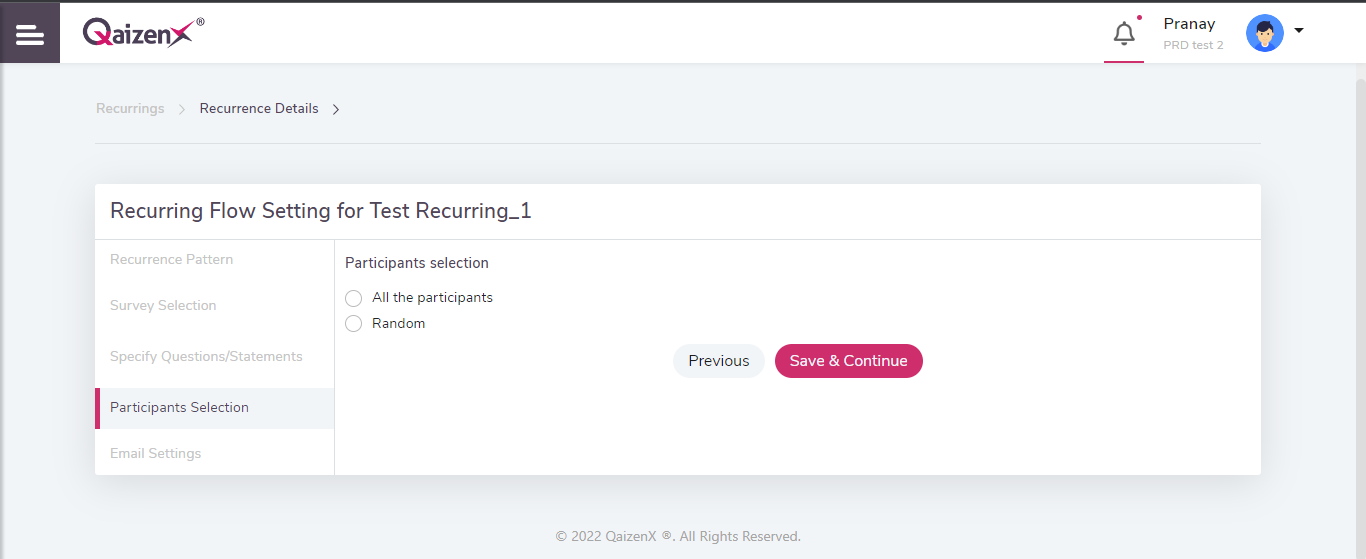The width and height of the screenshot is (1366, 559).
Task: Open Specify Questions/Statements step
Action: 206,356
